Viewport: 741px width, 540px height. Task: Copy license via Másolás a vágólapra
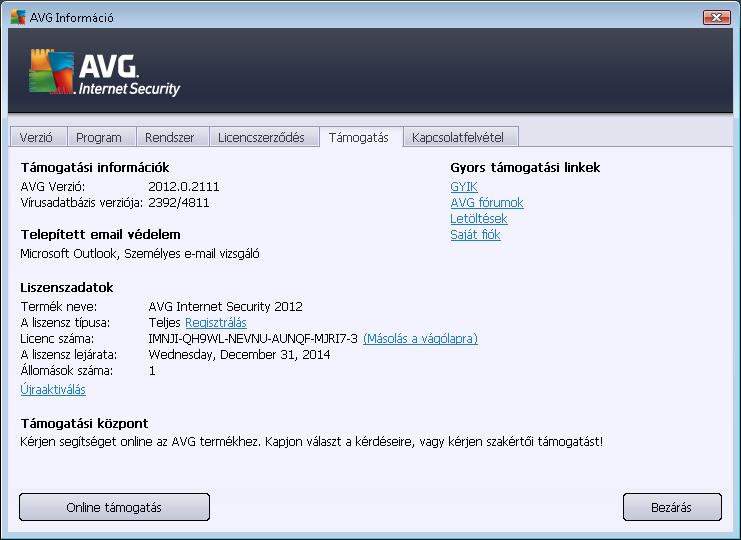point(420,339)
